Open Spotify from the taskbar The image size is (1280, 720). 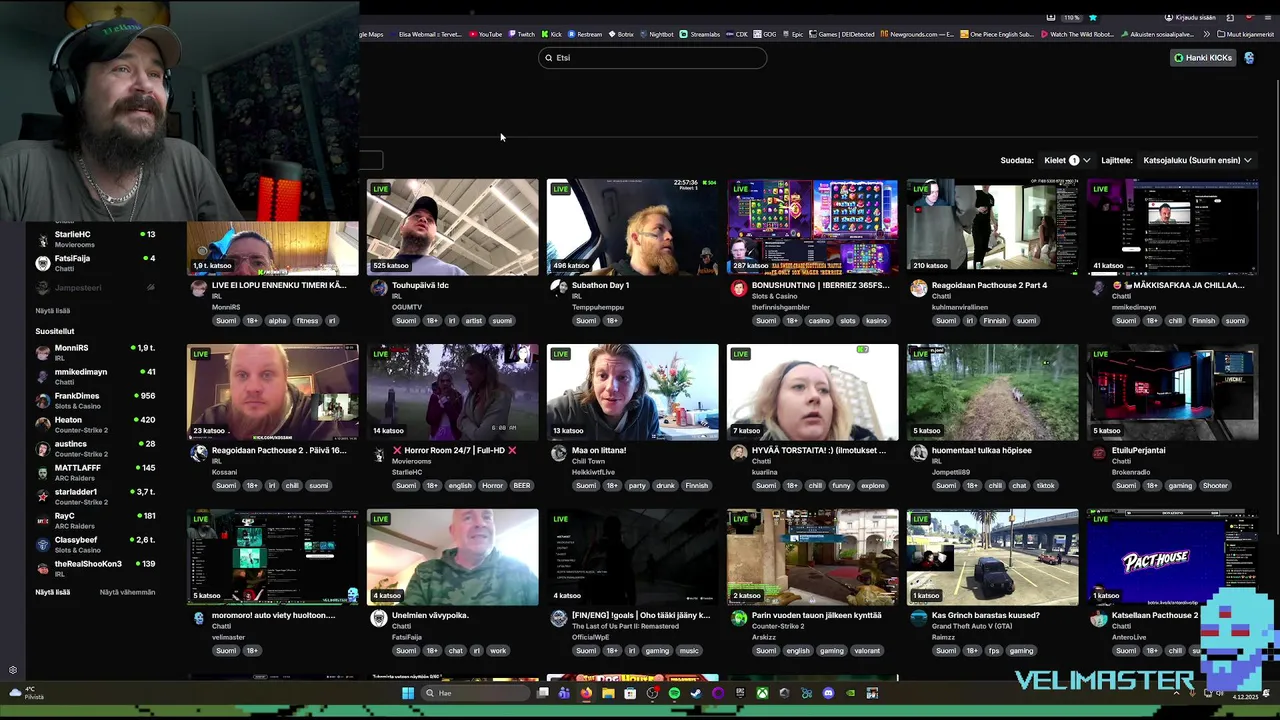click(x=674, y=693)
